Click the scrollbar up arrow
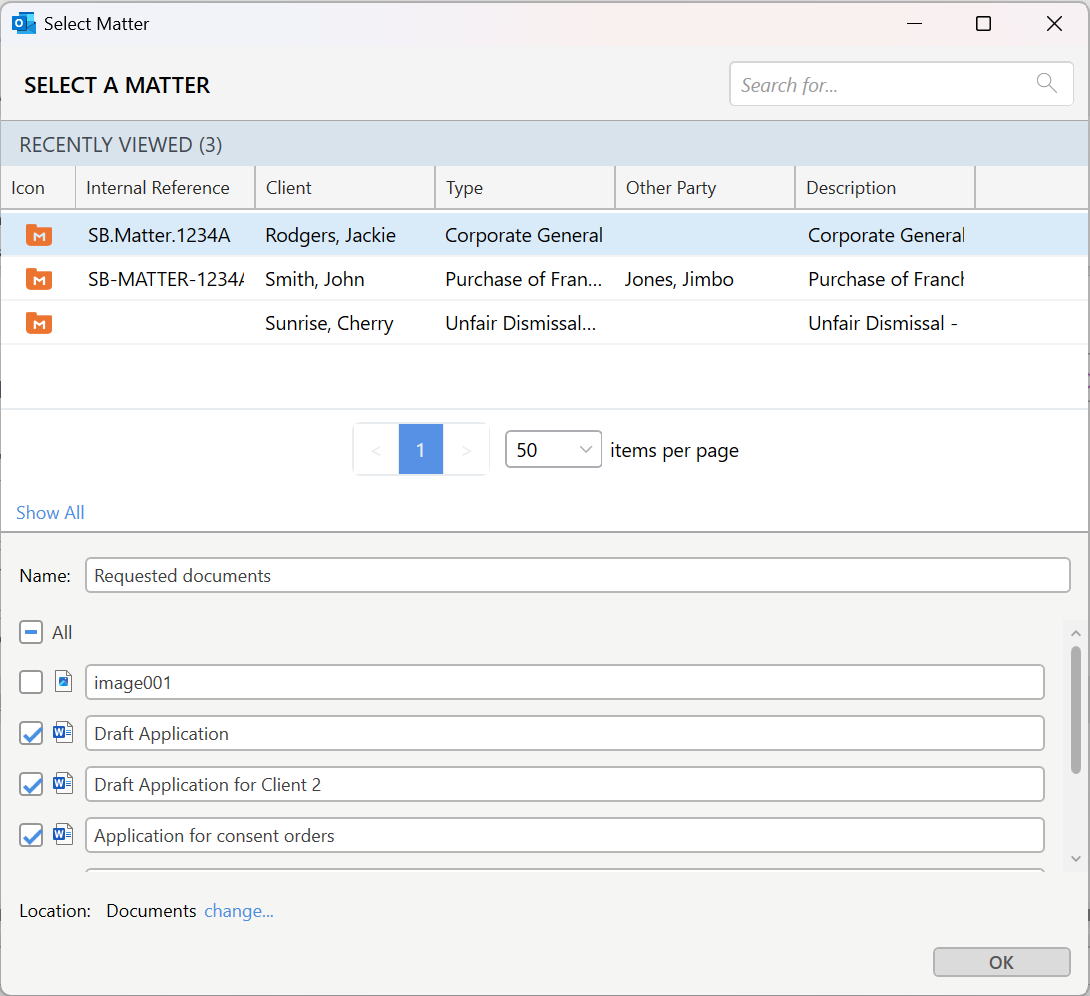This screenshot has height=996, width=1090. coord(1075,632)
